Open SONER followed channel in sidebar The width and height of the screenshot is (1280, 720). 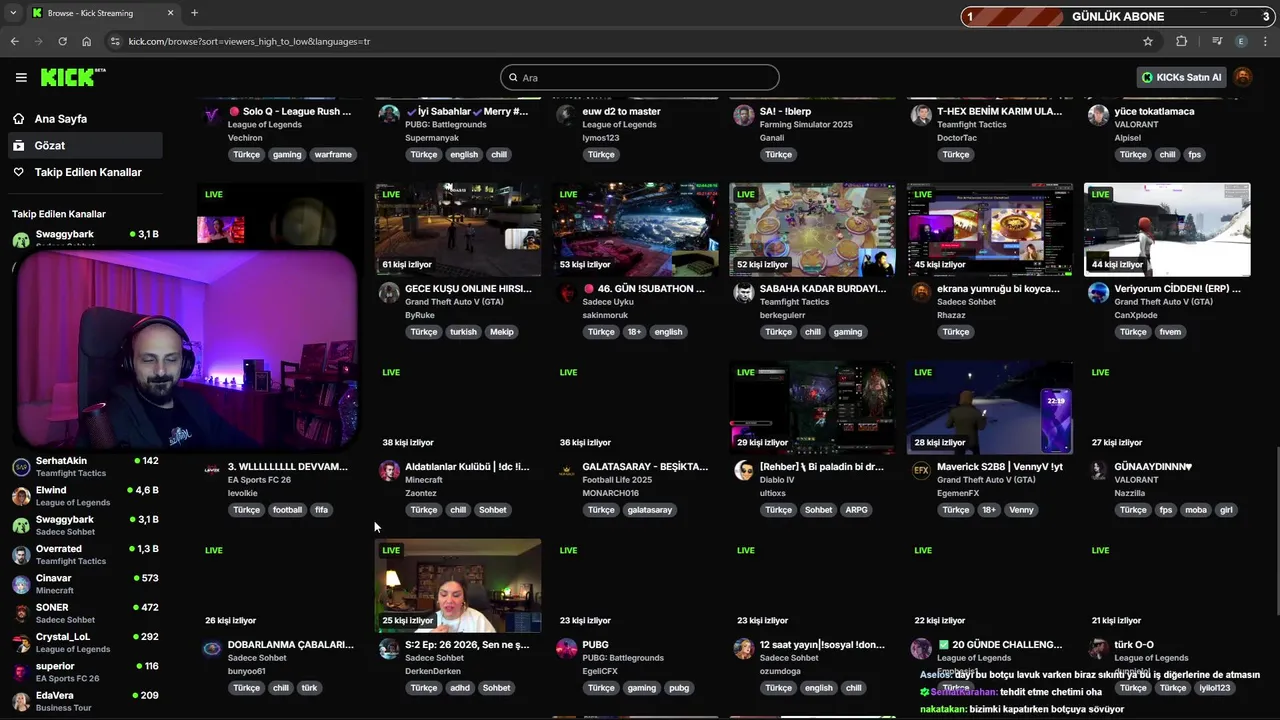[x=85, y=613]
